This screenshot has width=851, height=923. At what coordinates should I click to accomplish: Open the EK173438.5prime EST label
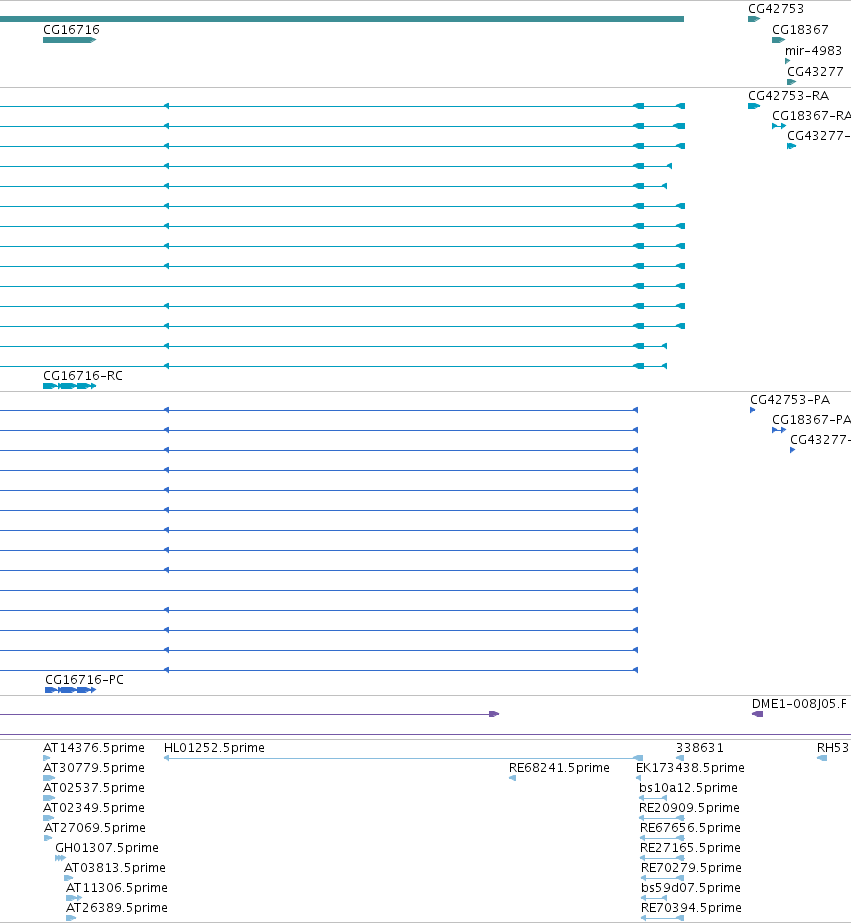coord(690,768)
